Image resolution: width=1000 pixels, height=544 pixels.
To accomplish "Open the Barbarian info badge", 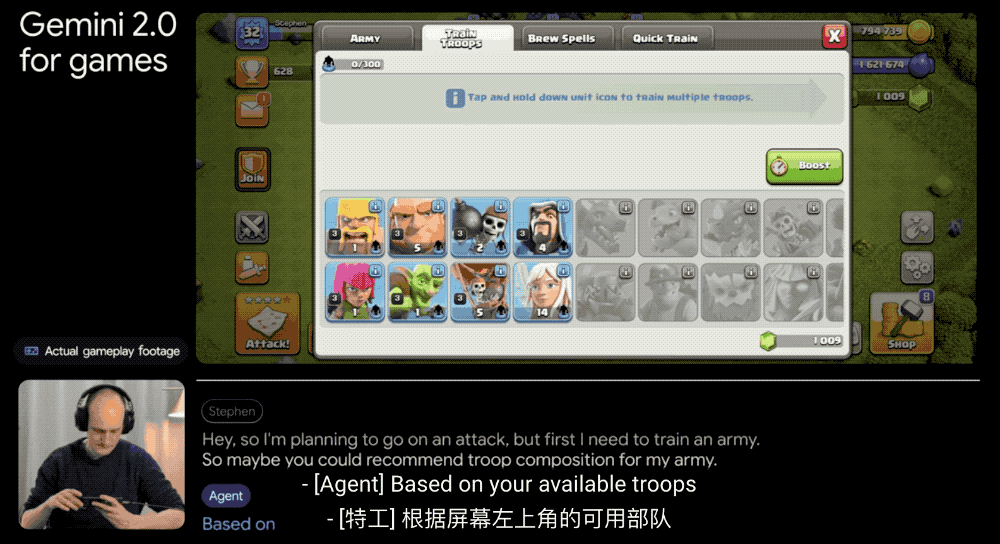I will click(376, 206).
